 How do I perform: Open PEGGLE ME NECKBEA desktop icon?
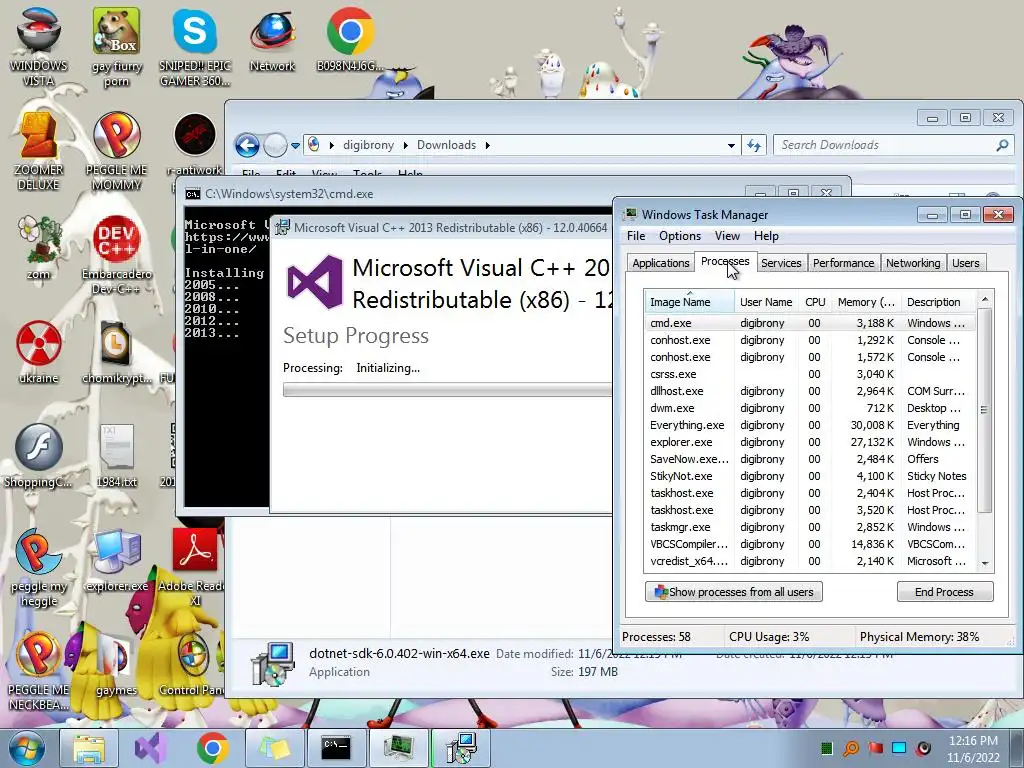pyautogui.click(x=38, y=671)
